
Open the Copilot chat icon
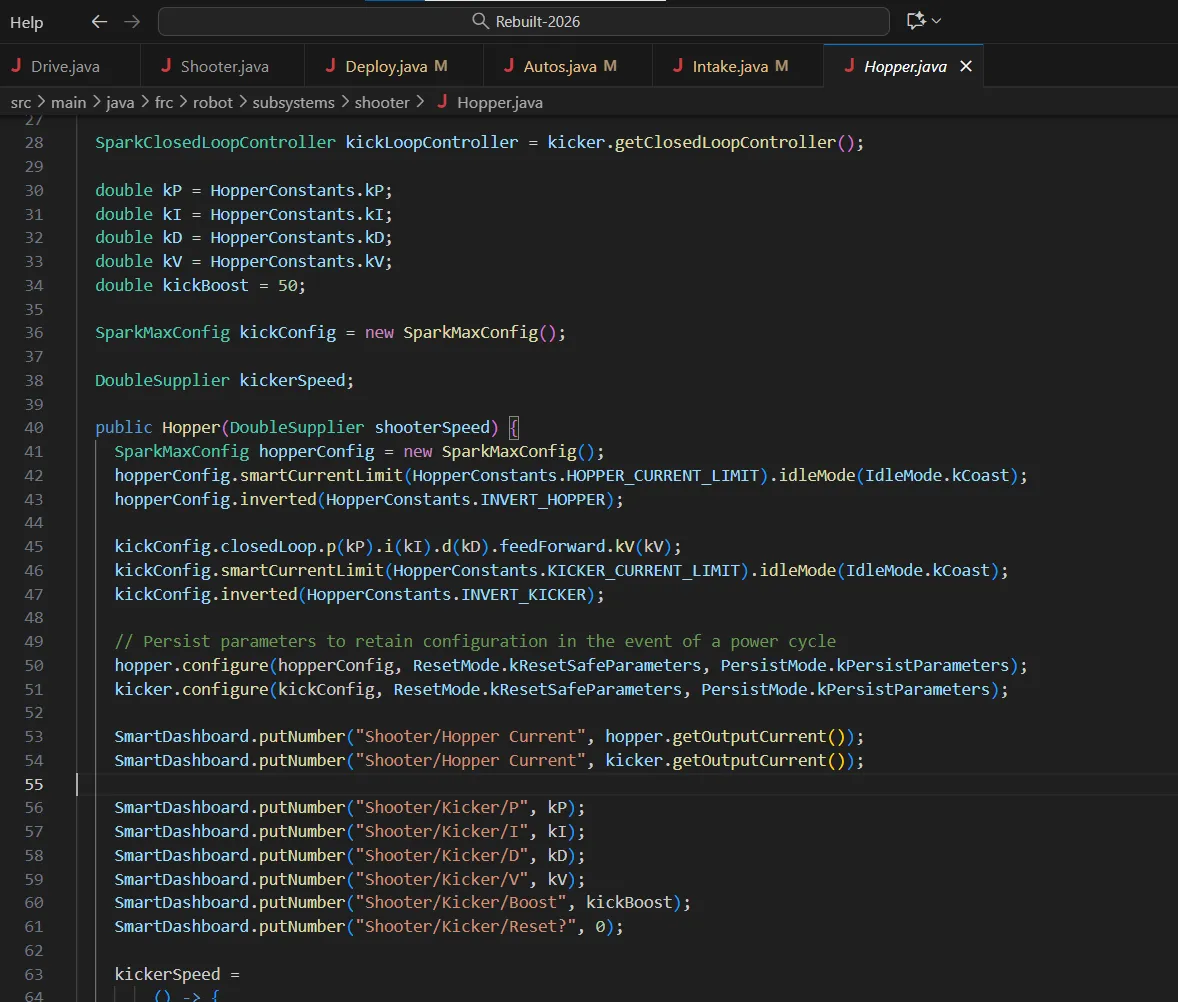point(915,21)
